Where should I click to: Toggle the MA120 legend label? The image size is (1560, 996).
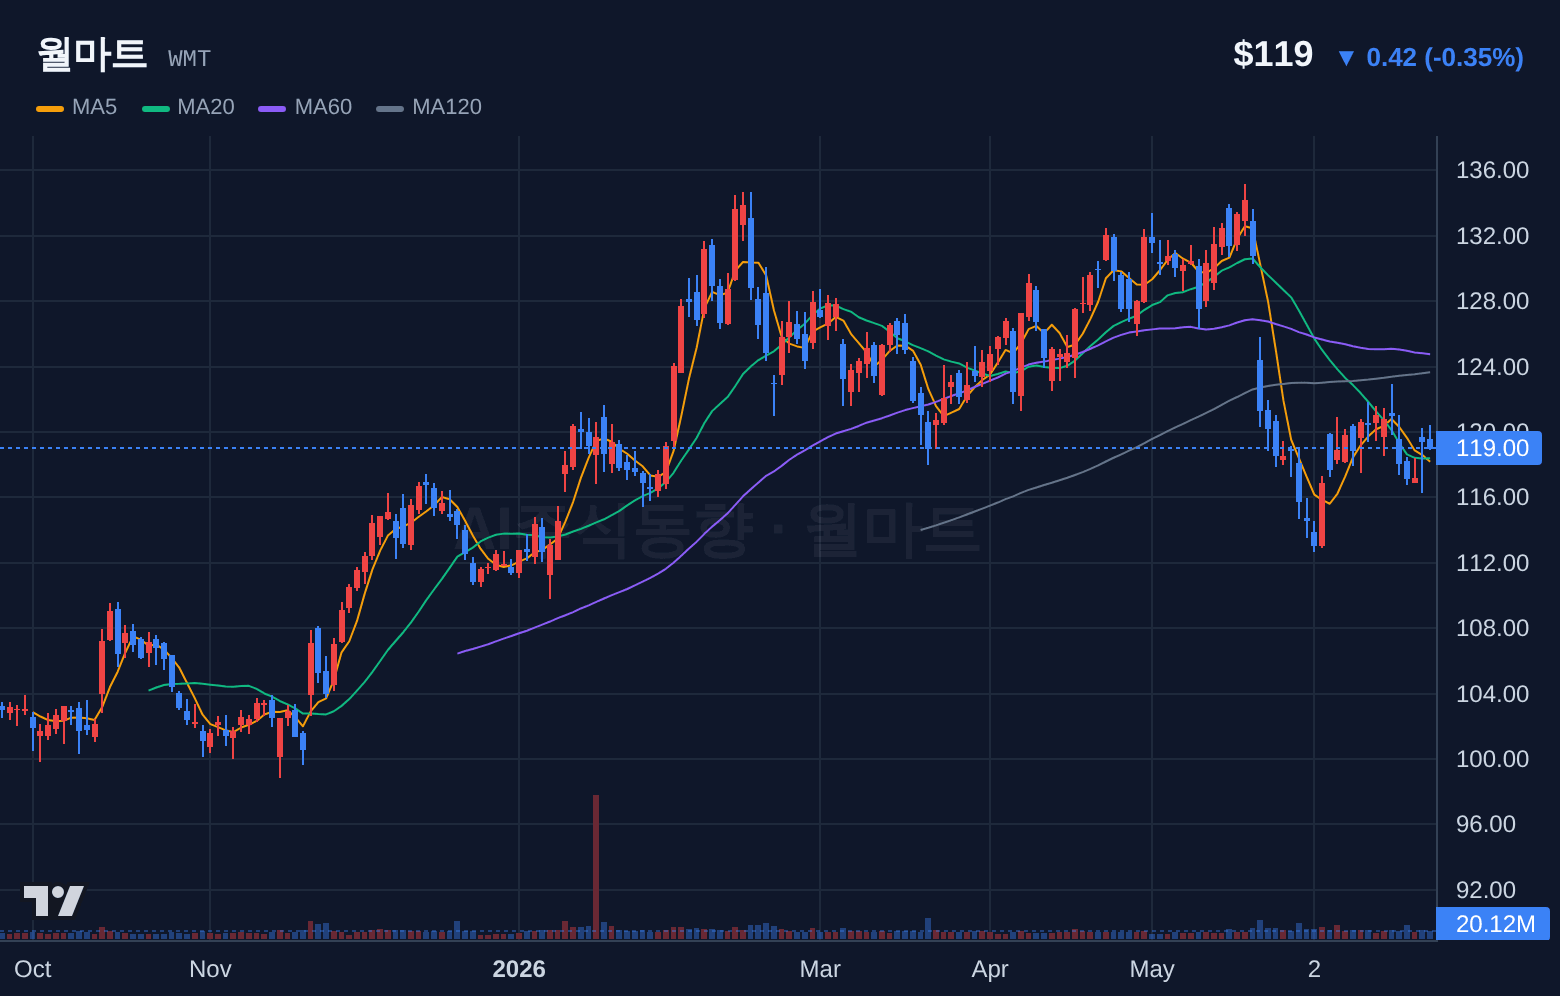point(447,107)
